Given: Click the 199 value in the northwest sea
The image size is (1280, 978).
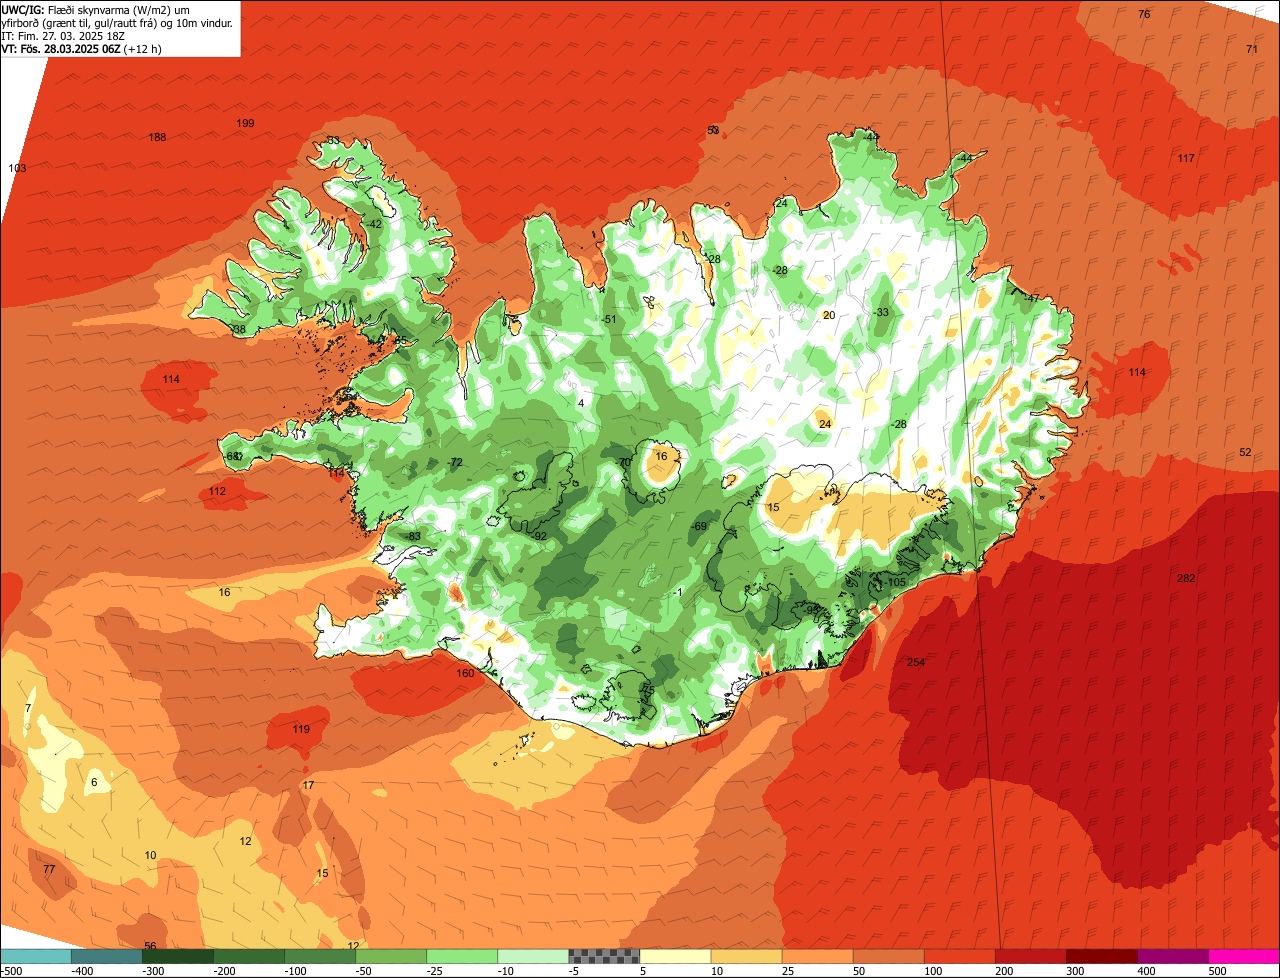Looking at the screenshot, I should pyautogui.click(x=245, y=123).
